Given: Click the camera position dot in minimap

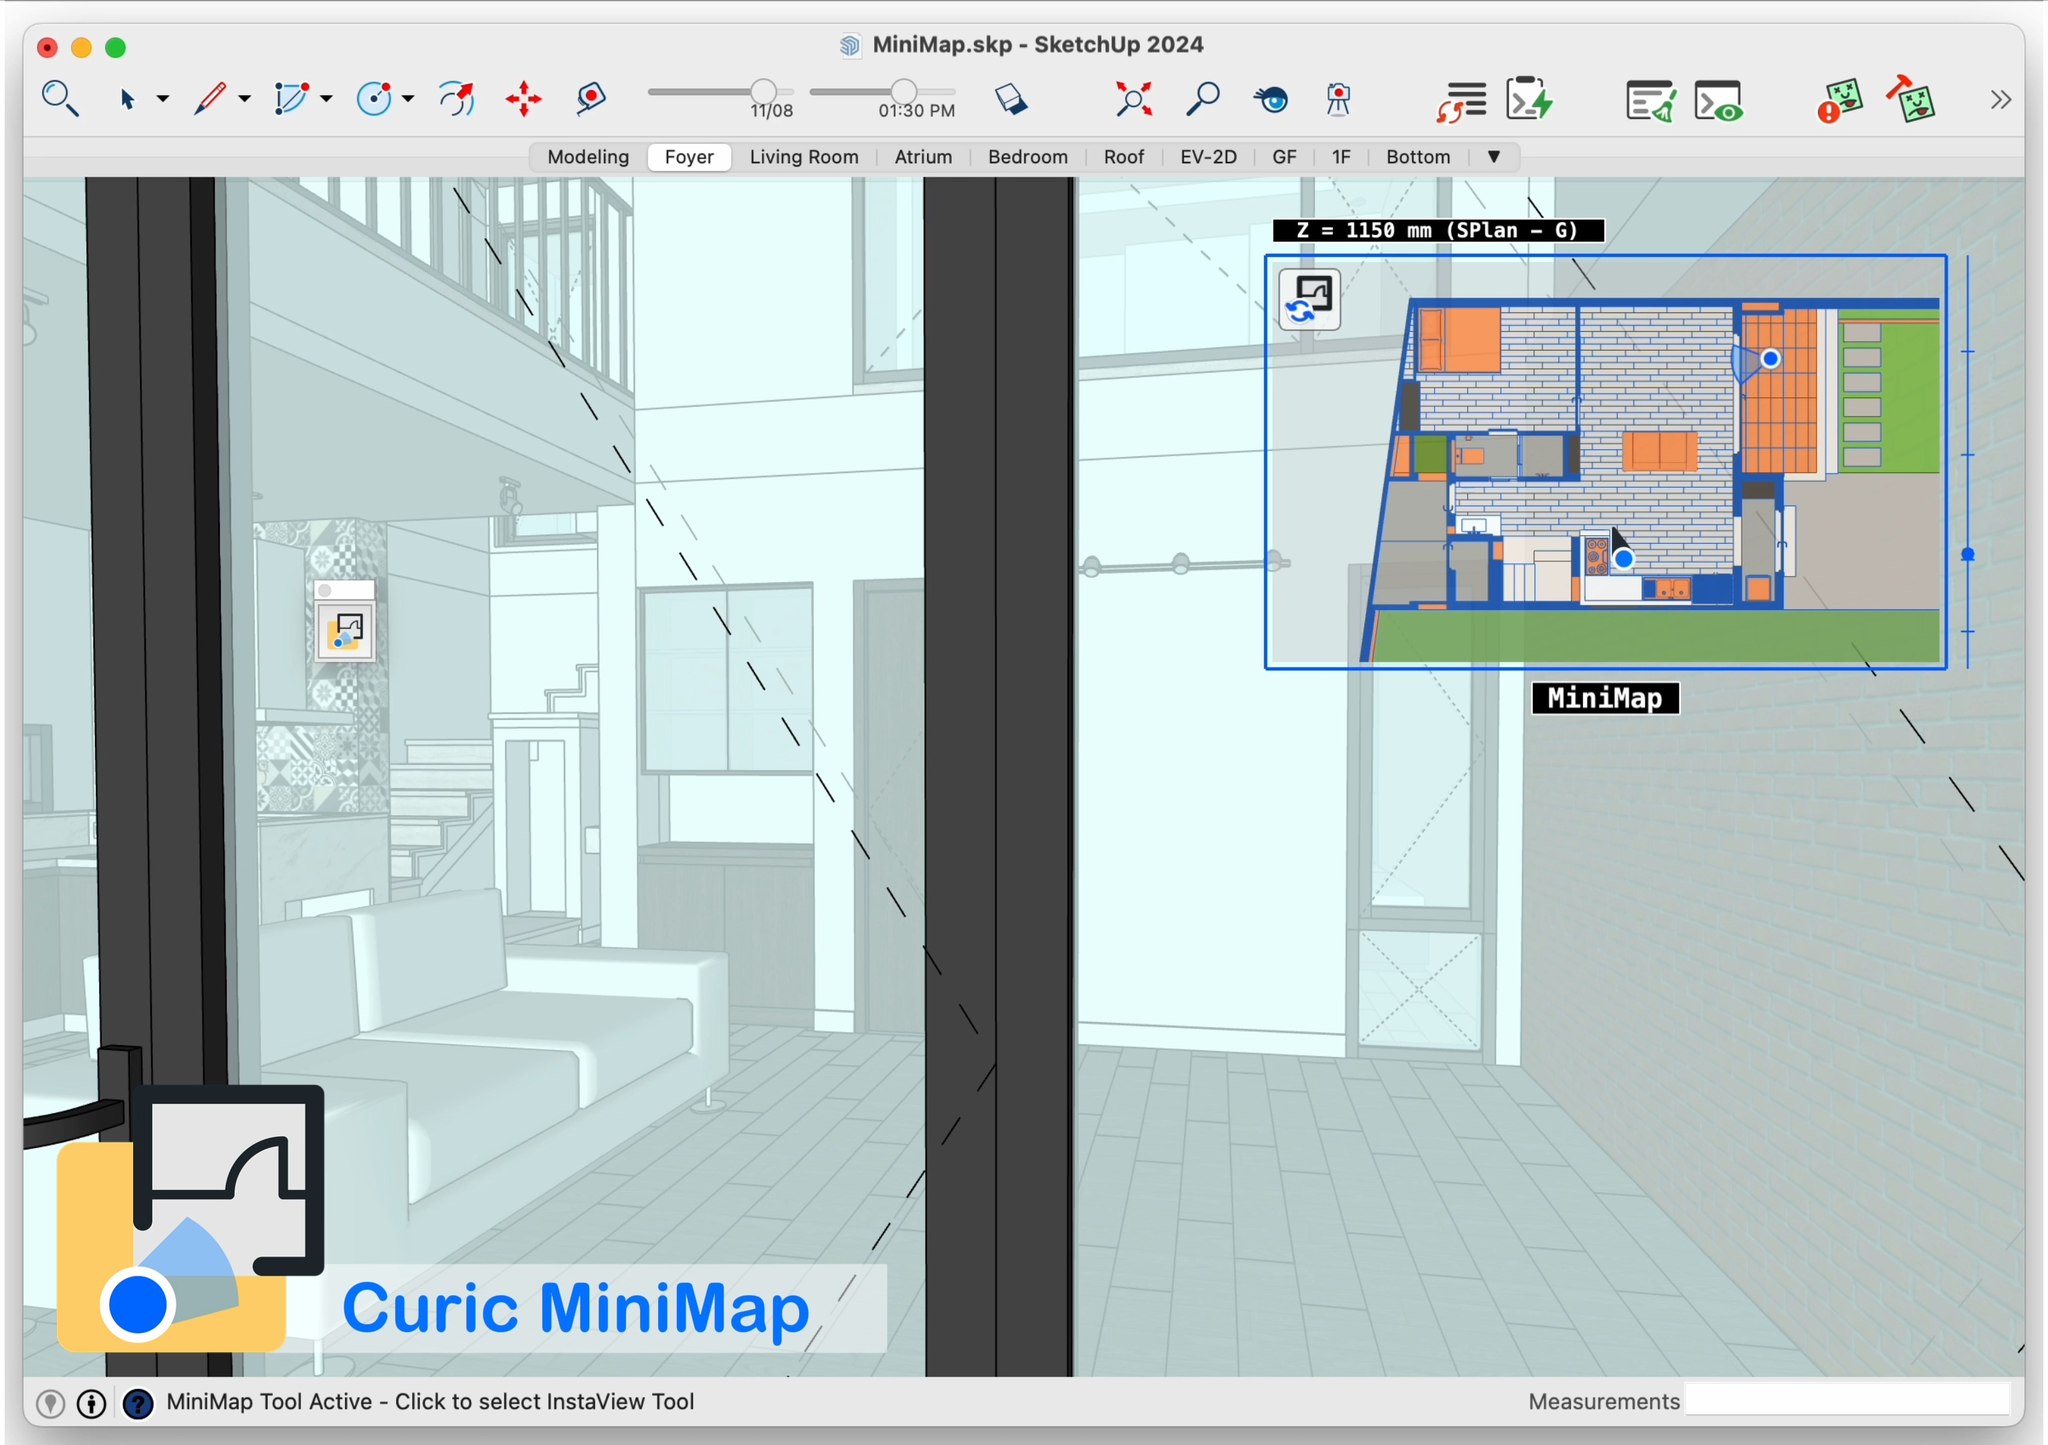Looking at the screenshot, I should pos(1770,358).
